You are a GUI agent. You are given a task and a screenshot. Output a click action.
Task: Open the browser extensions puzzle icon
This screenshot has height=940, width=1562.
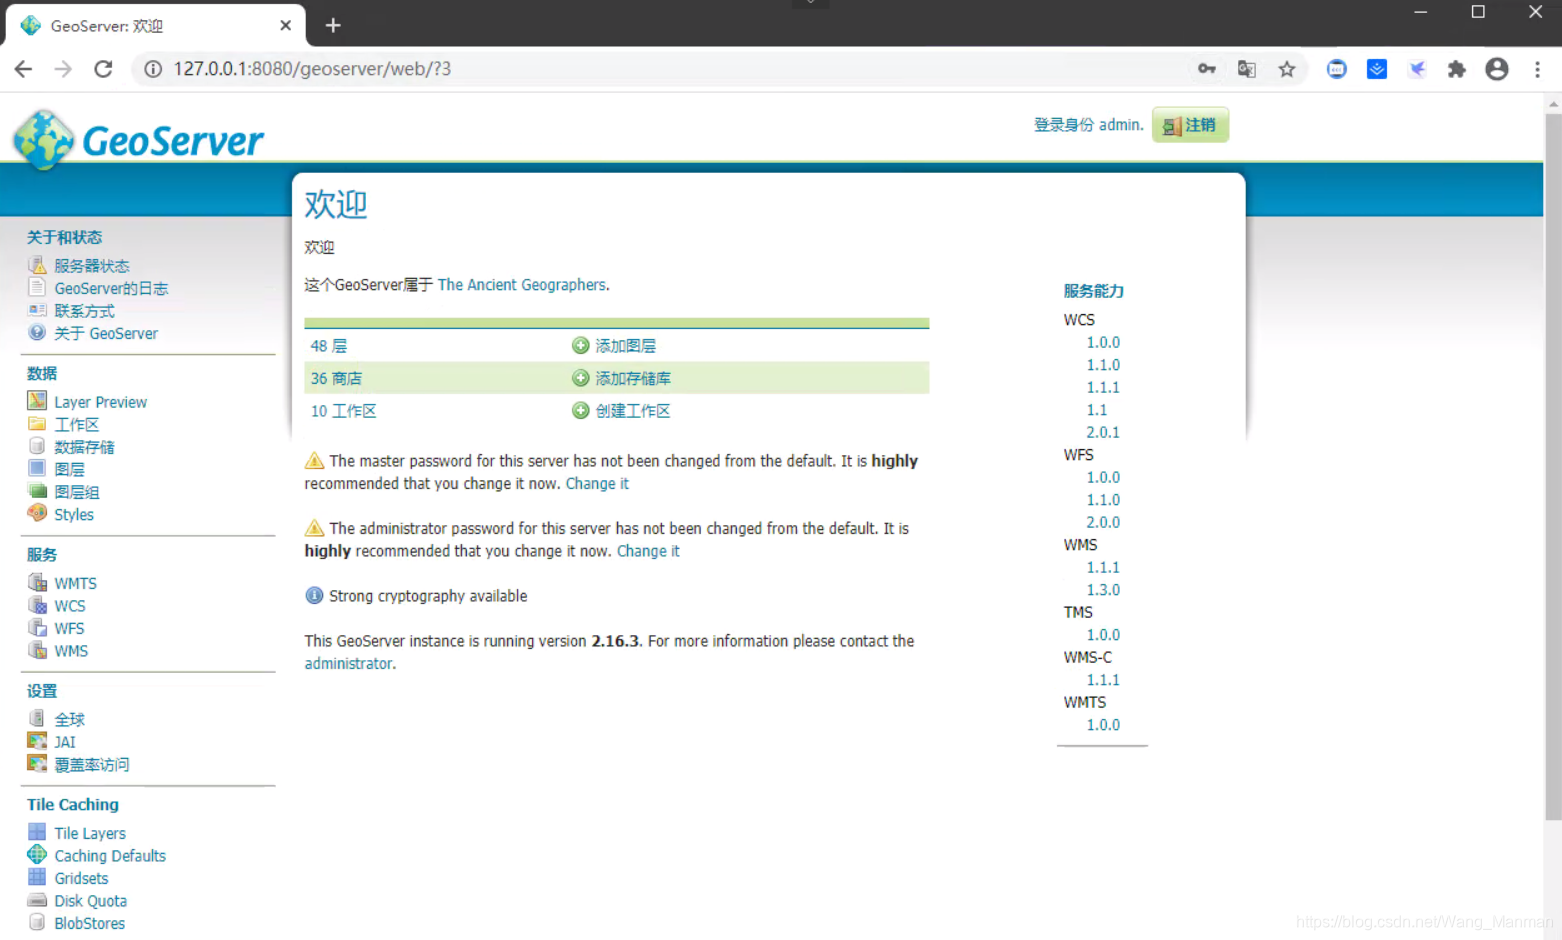pyautogui.click(x=1457, y=69)
